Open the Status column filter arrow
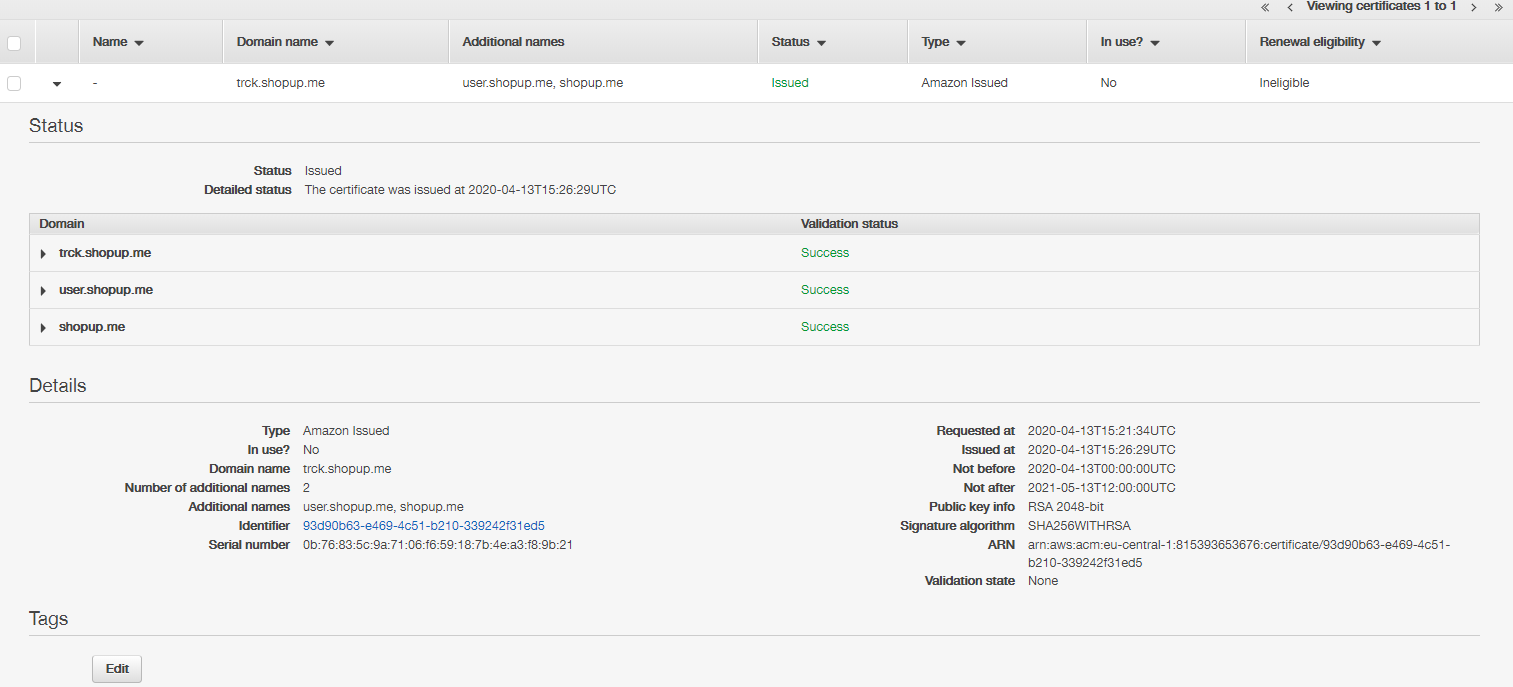The height and width of the screenshot is (687, 1513). 821,43
